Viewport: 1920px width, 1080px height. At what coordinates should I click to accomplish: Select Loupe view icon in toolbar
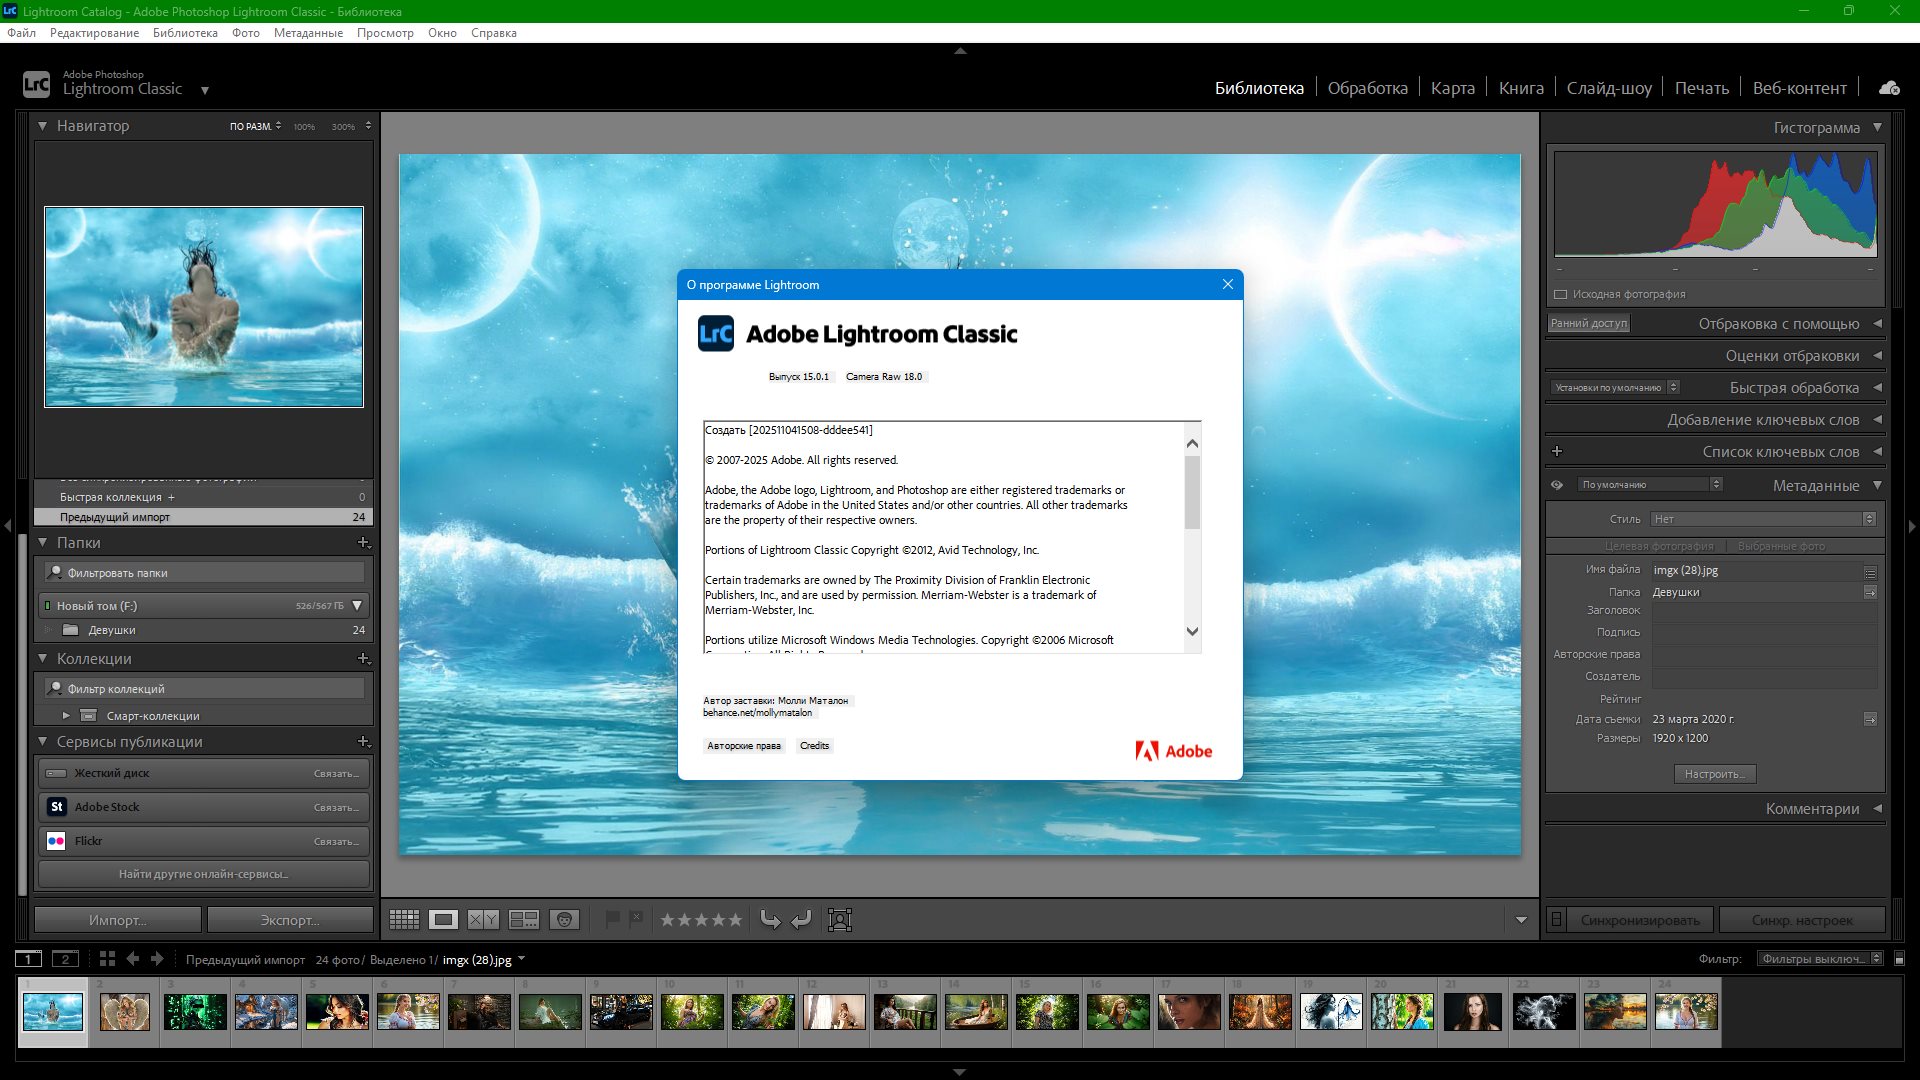click(x=443, y=920)
